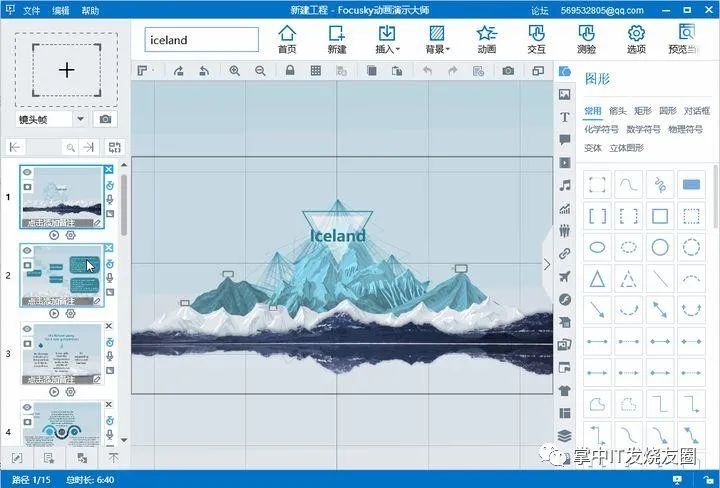Screen dimensions: 720x488
Task: Open the speech bubble icon in sidebar
Action: (565, 140)
